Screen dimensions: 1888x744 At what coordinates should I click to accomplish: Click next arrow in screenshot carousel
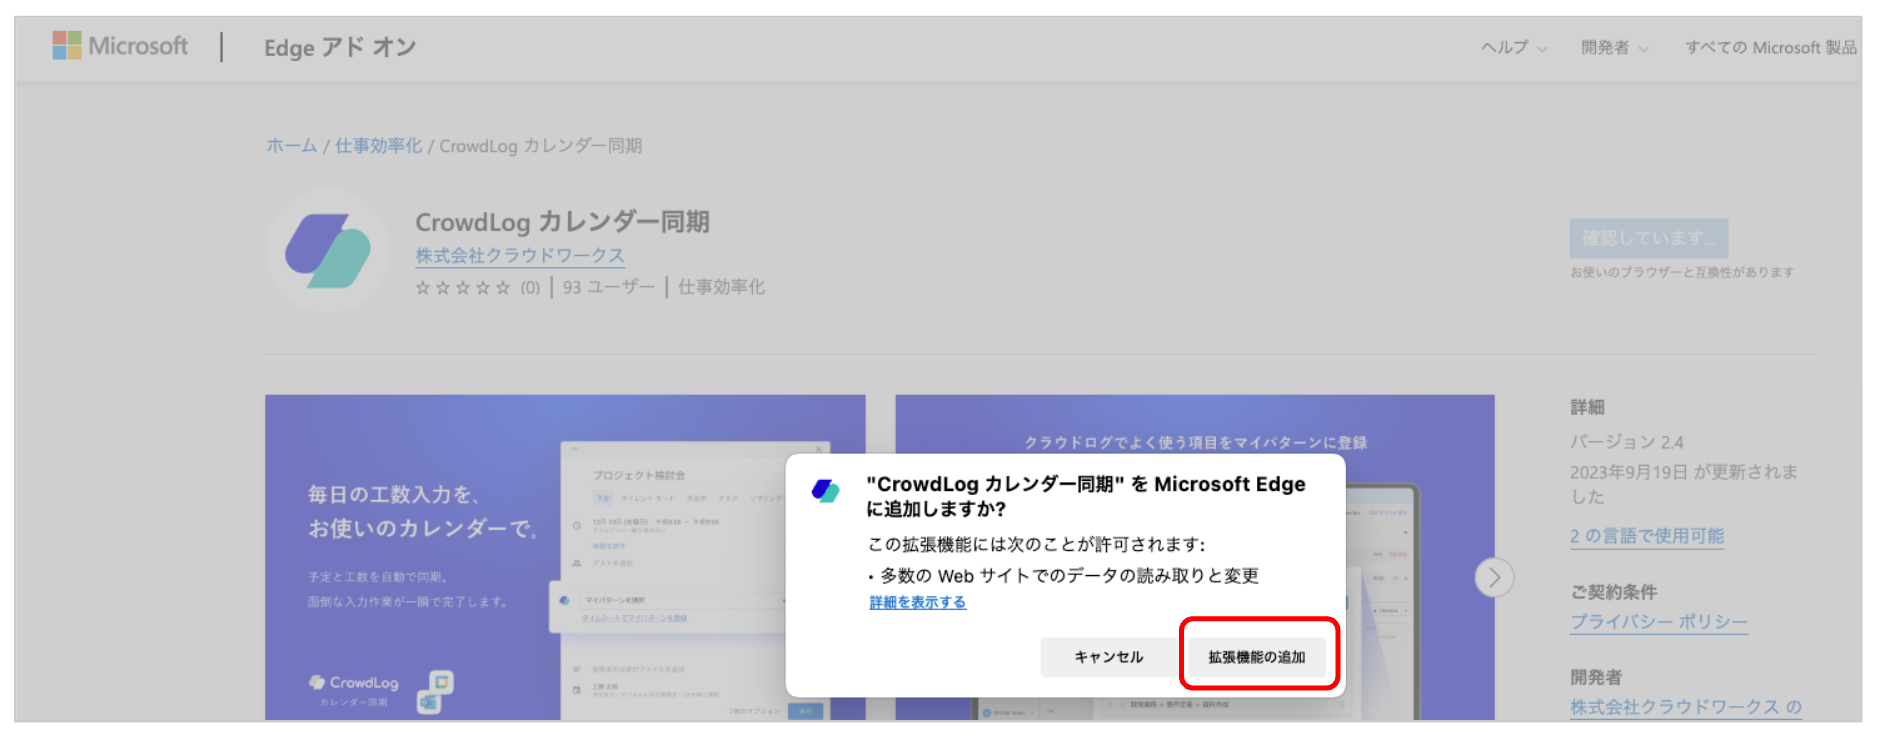[1494, 577]
